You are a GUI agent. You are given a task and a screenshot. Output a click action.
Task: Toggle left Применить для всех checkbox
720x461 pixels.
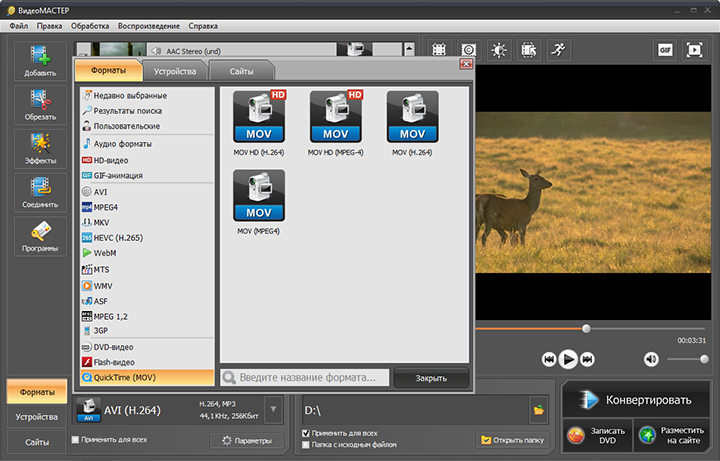coord(77,439)
